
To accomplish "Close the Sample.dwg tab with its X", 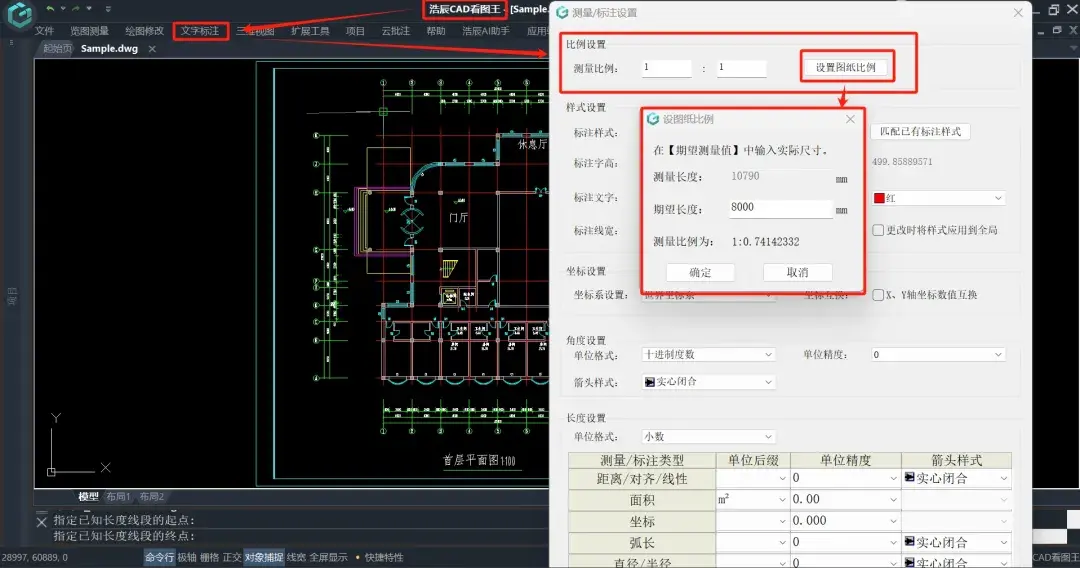I will click(152, 49).
